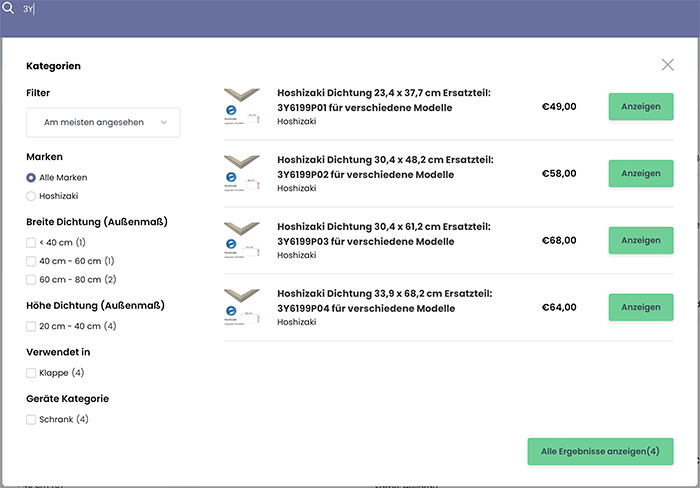Open the 'Am meisten angesehen' sort dropdown
700x488 pixels.
[103, 122]
